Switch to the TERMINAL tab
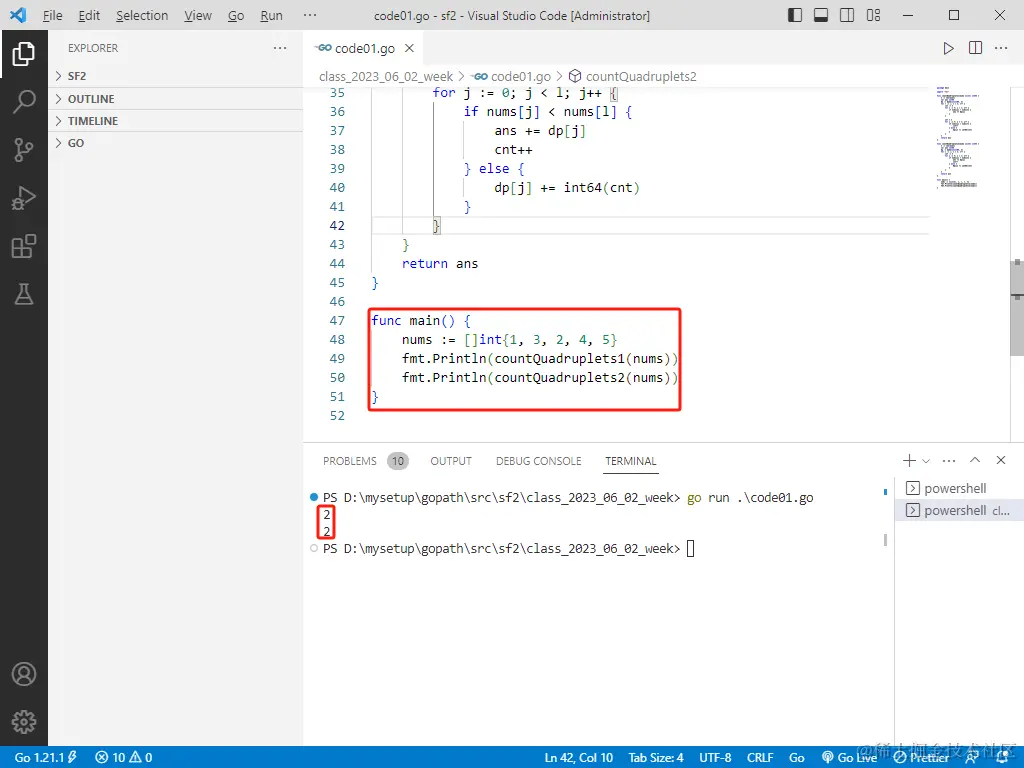This screenshot has width=1024, height=768. click(630, 461)
